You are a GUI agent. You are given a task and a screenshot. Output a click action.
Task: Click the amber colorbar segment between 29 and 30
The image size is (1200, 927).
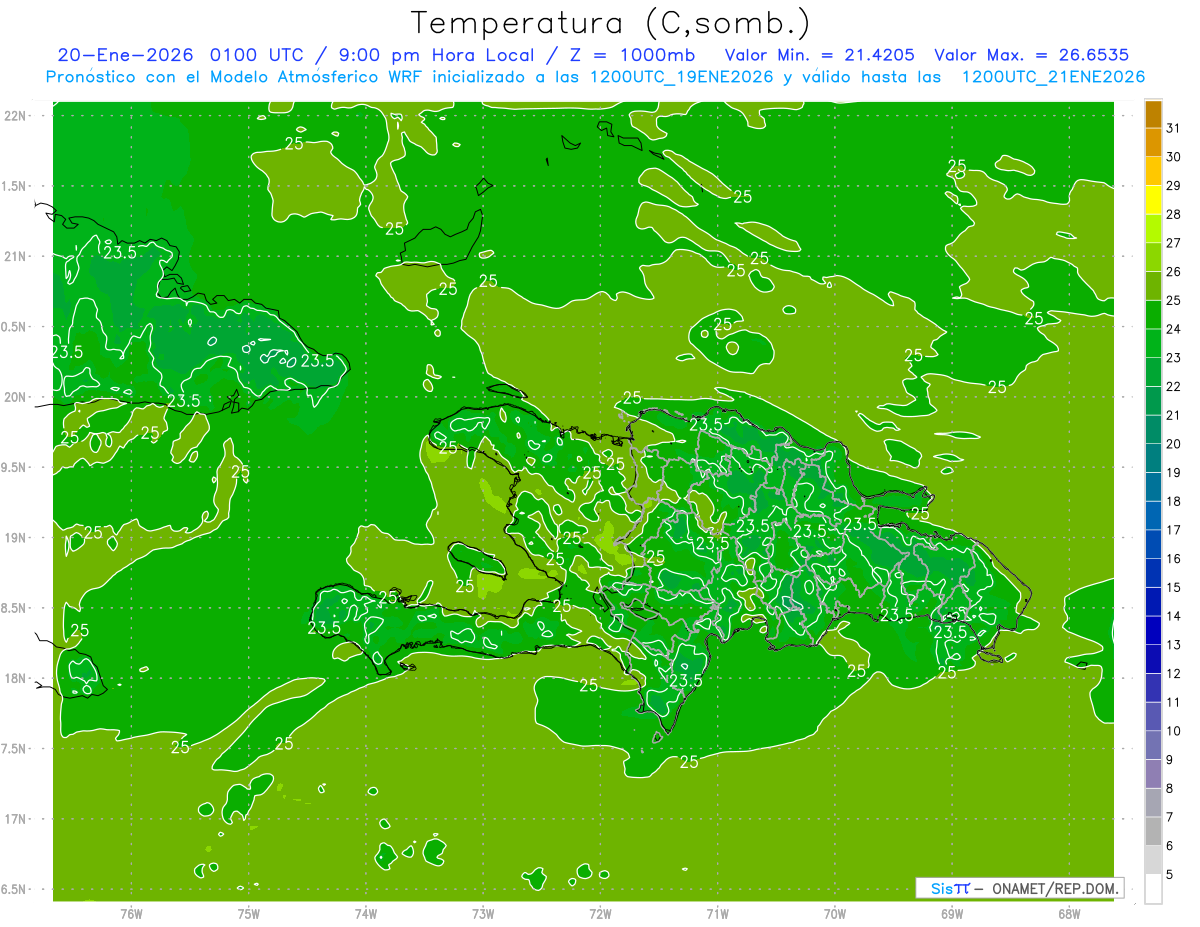(1153, 171)
